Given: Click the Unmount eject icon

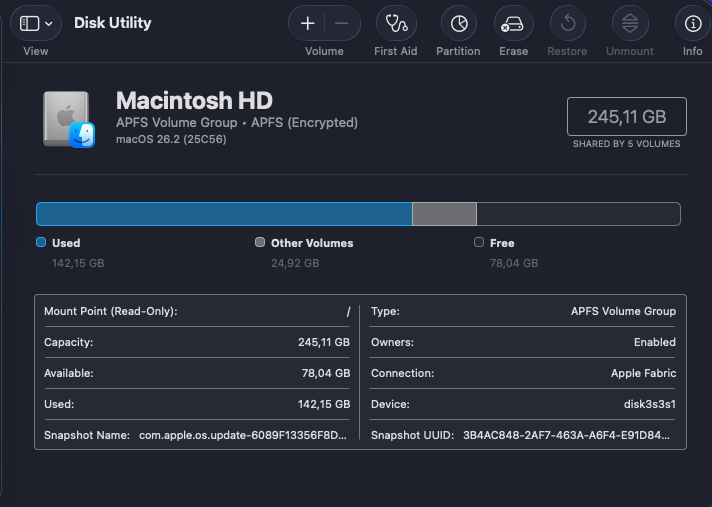Looking at the screenshot, I should 630,23.
